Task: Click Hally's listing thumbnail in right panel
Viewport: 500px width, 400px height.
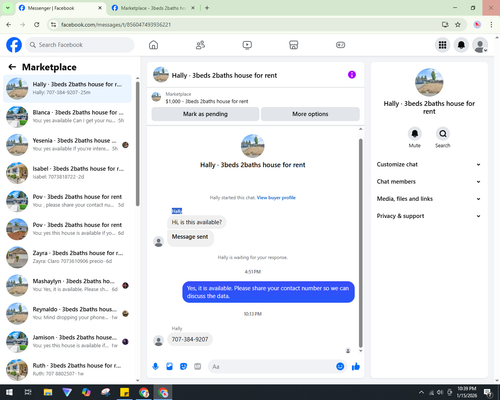Action: (429, 82)
